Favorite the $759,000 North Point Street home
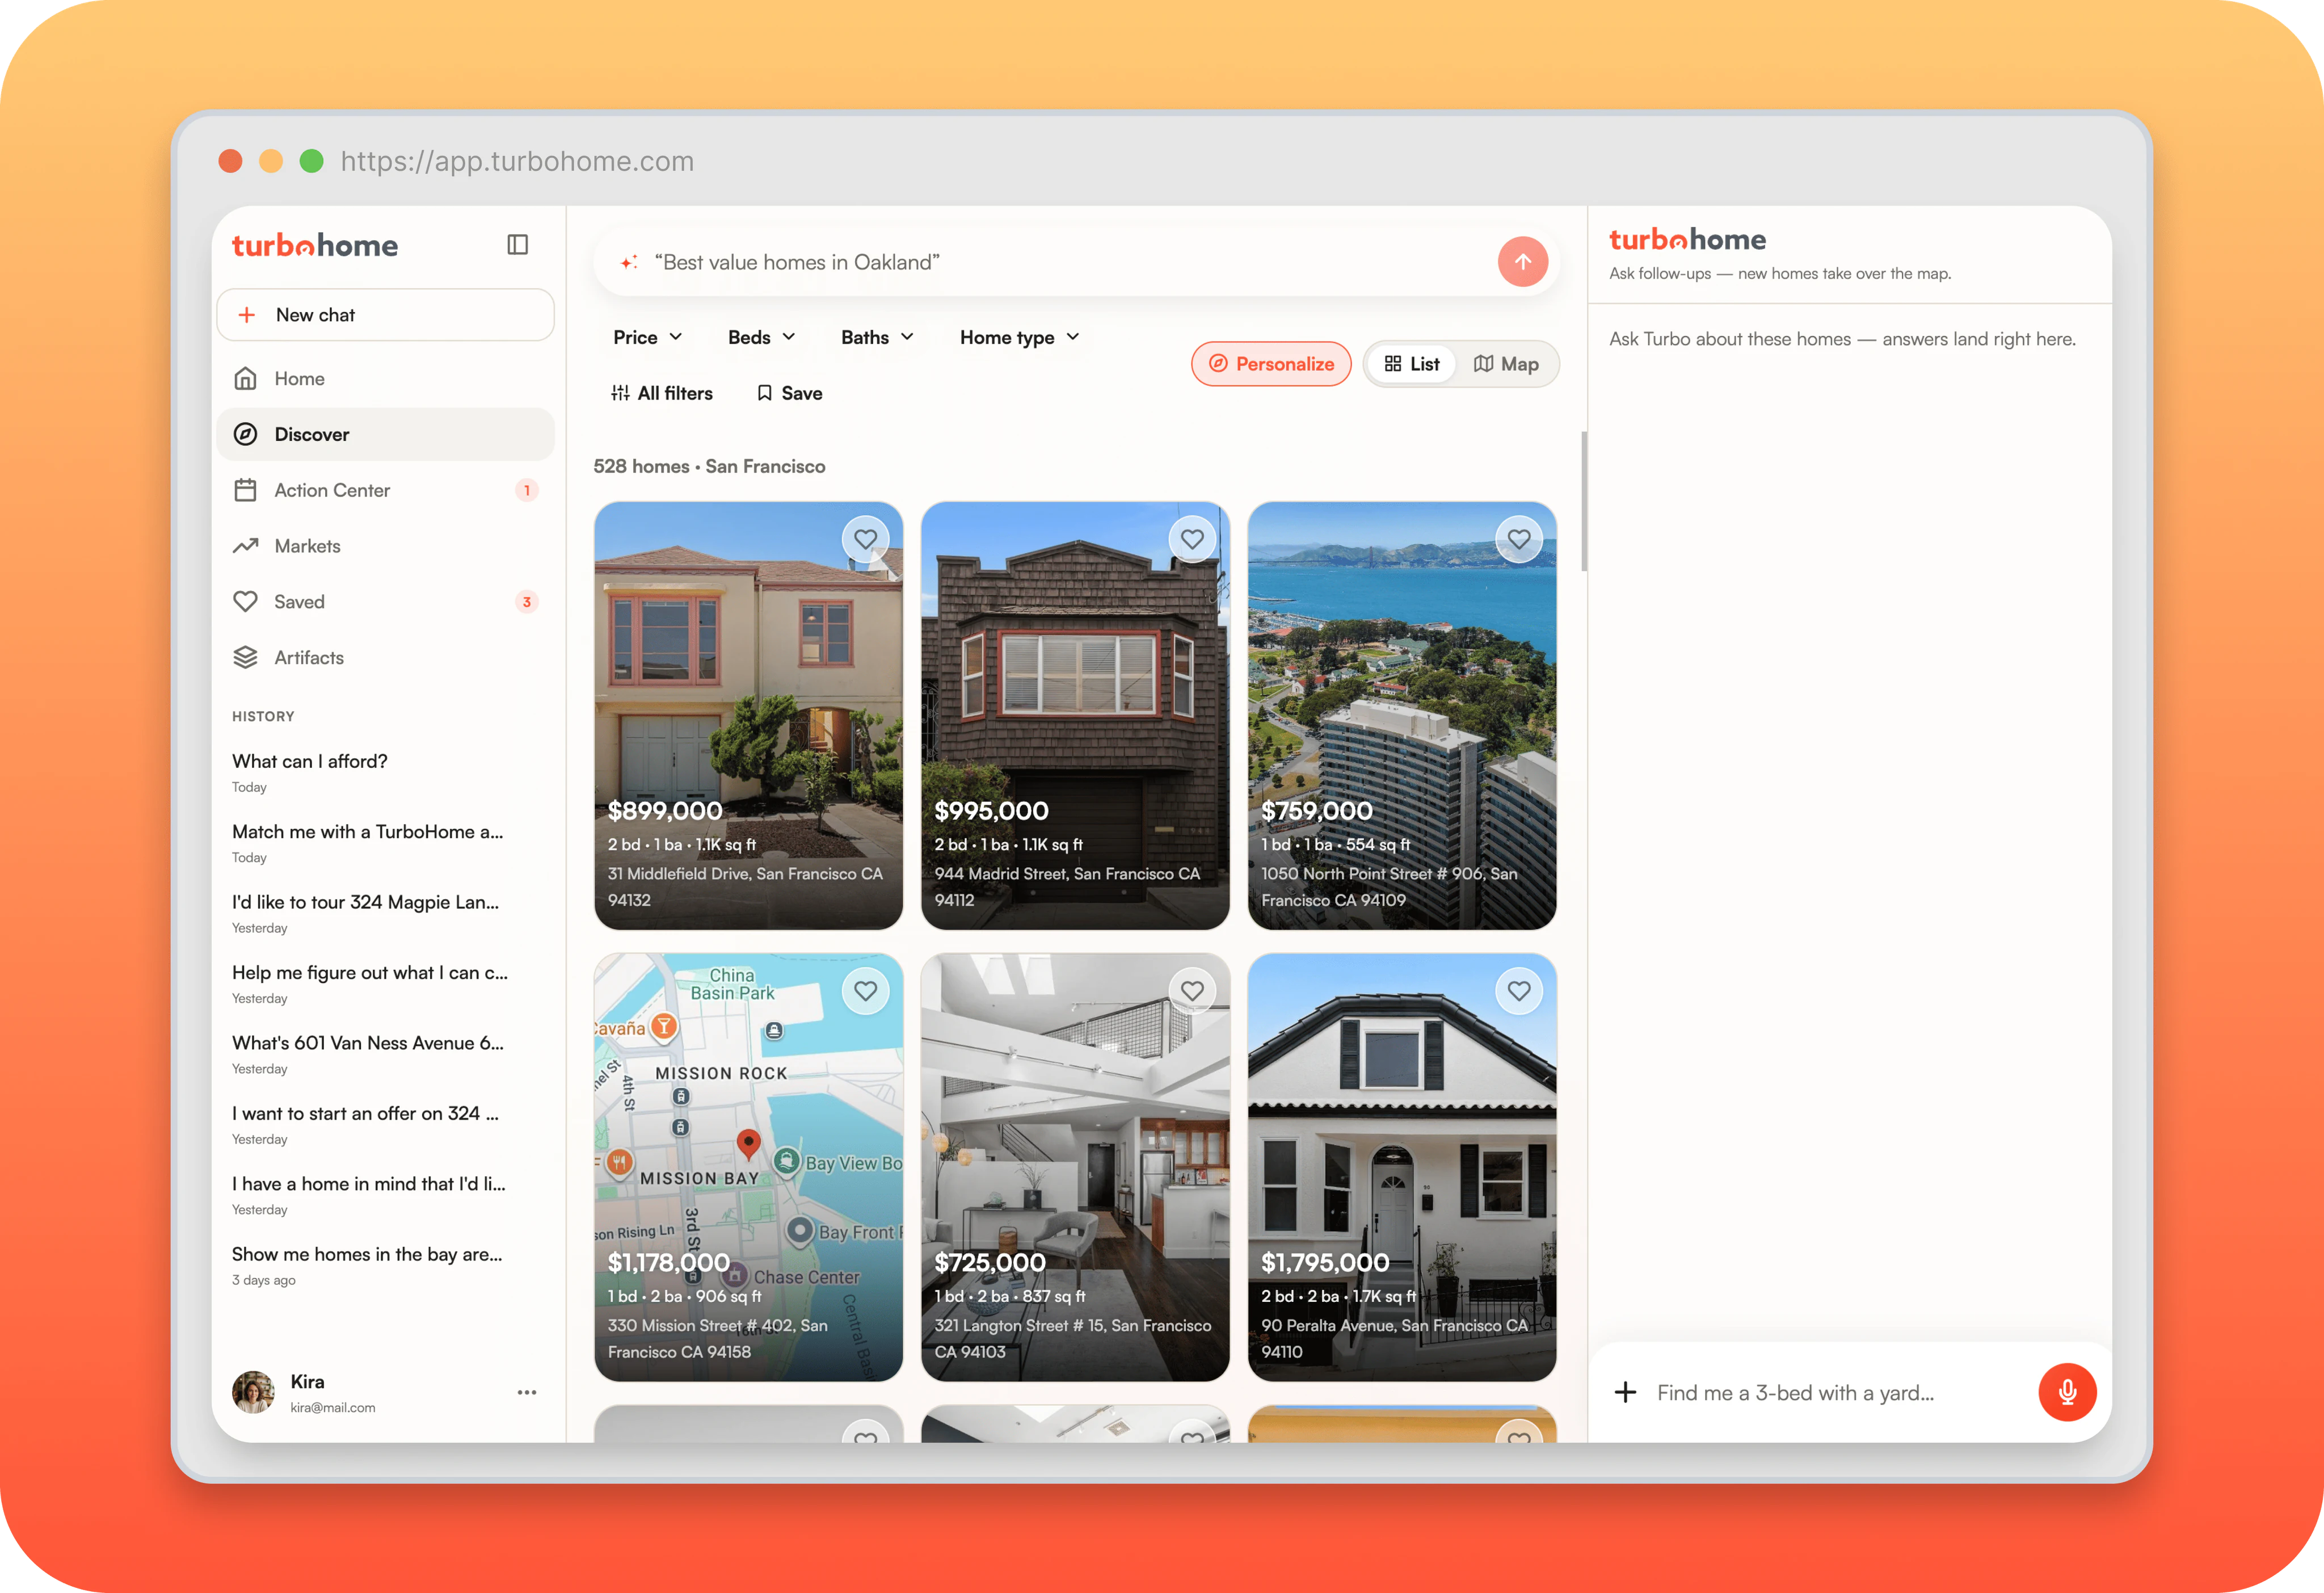Image resolution: width=2324 pixels, height=1593 pixels. 1519,539
